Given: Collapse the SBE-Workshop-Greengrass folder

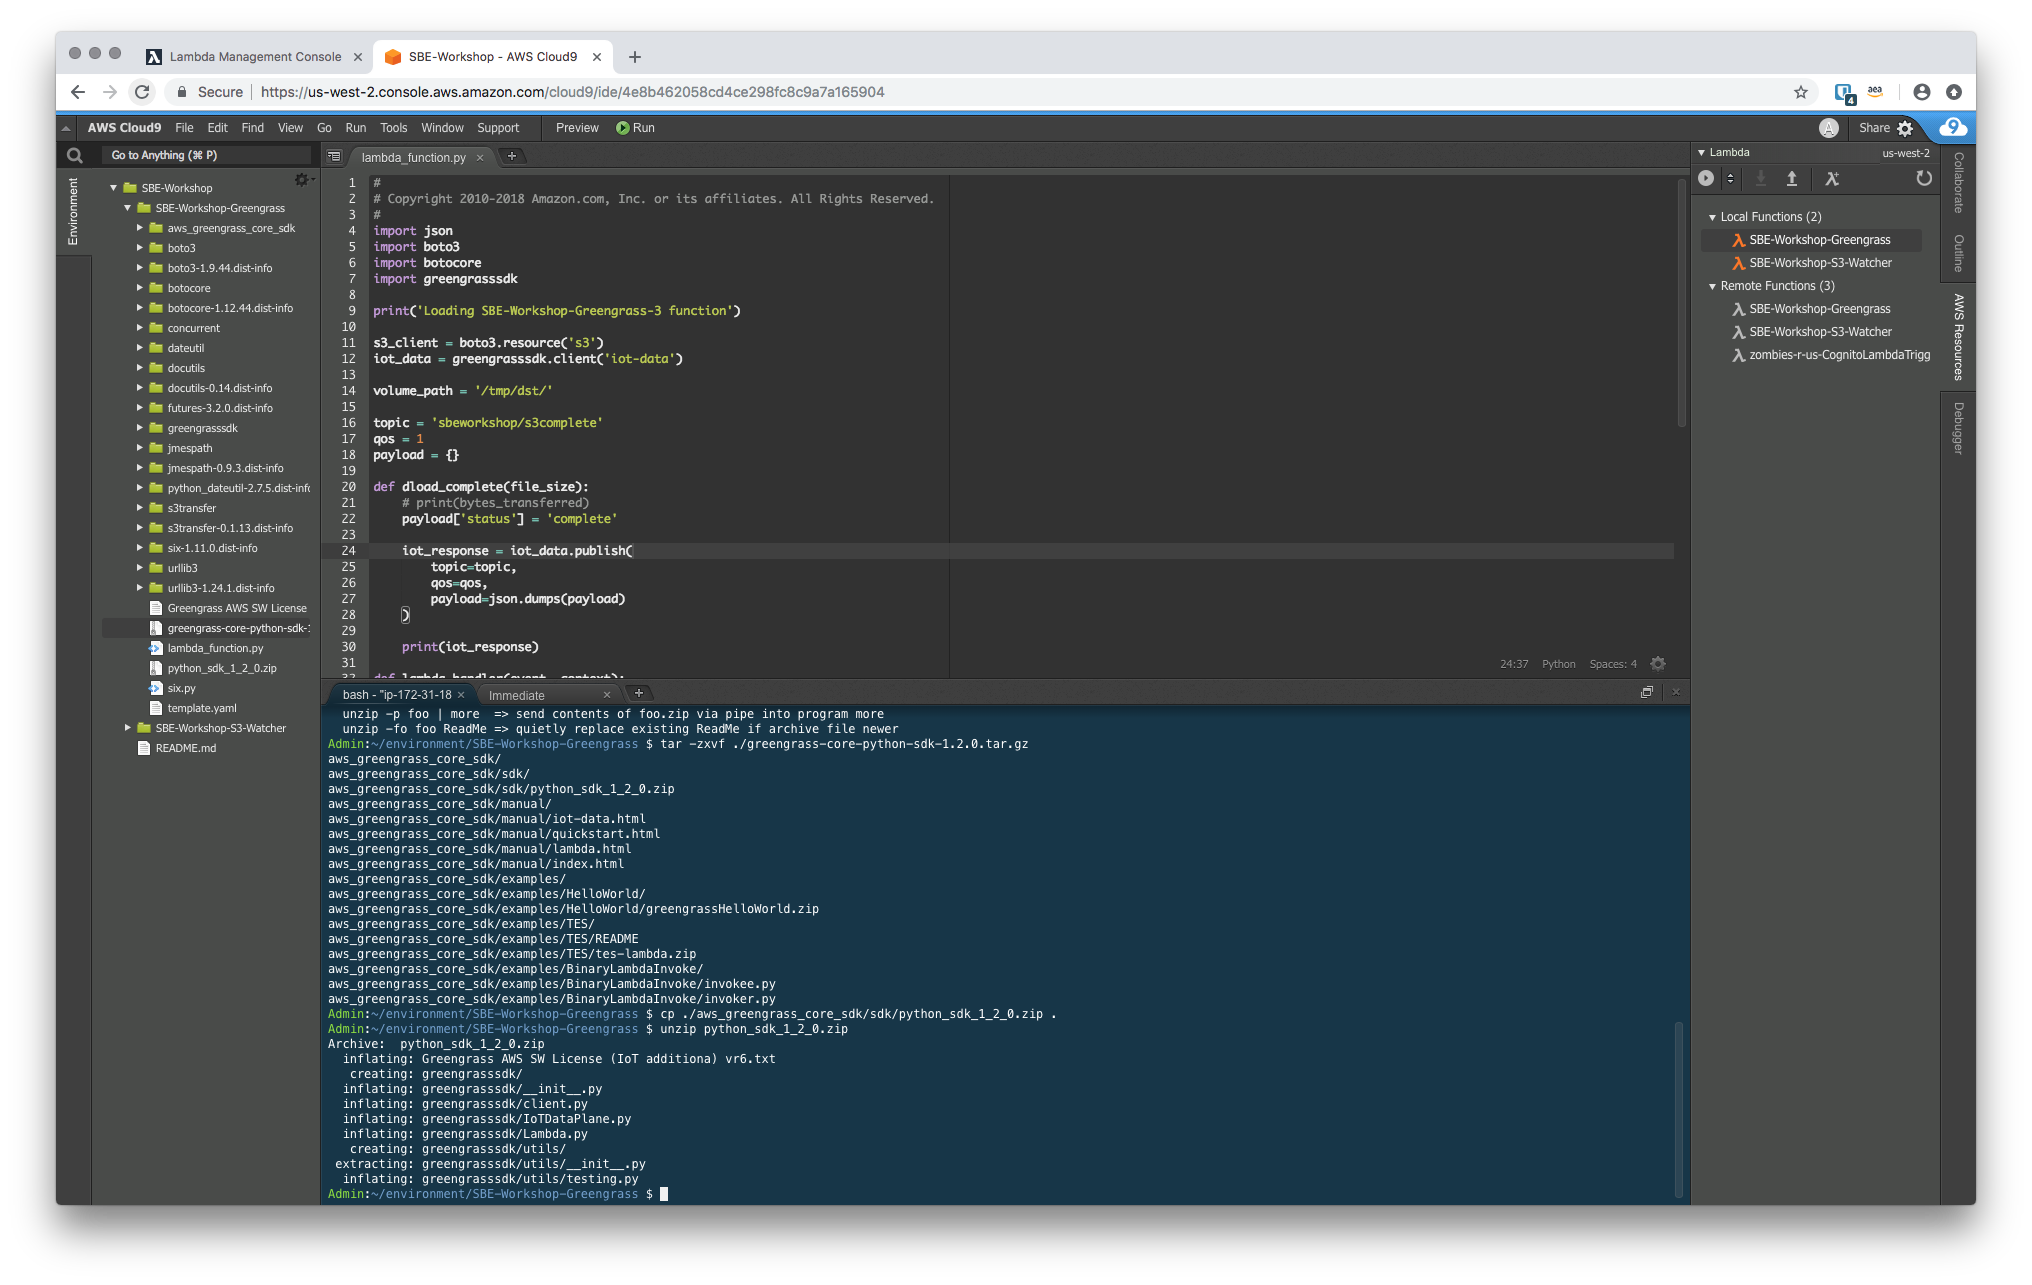Looking at the screenshot, I should tap(128, 208).
